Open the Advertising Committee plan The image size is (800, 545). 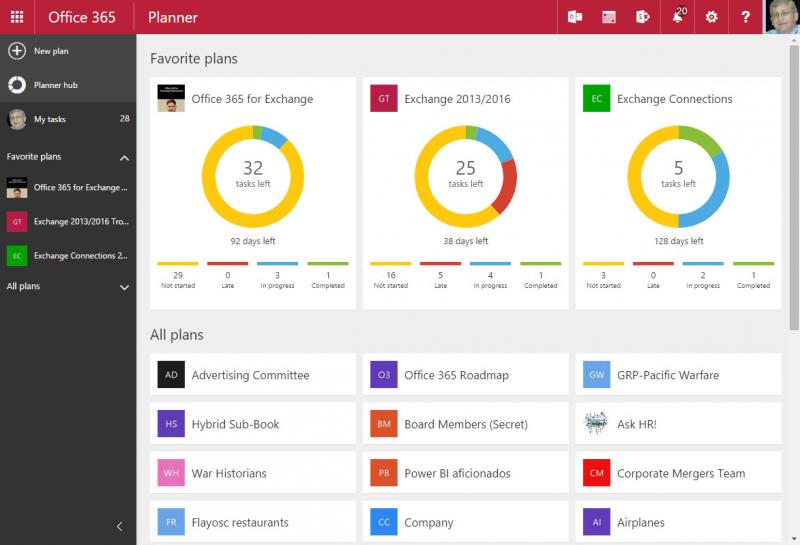(x=253, y=375)
